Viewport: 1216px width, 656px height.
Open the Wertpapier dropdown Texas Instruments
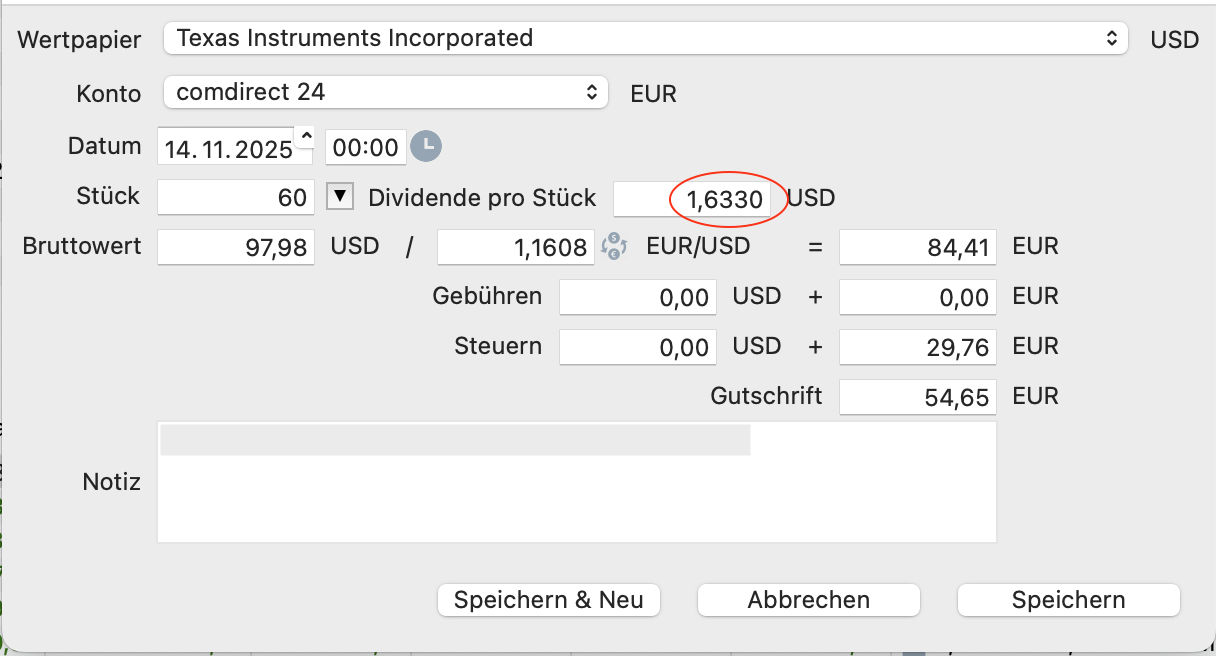click(646, 39)
